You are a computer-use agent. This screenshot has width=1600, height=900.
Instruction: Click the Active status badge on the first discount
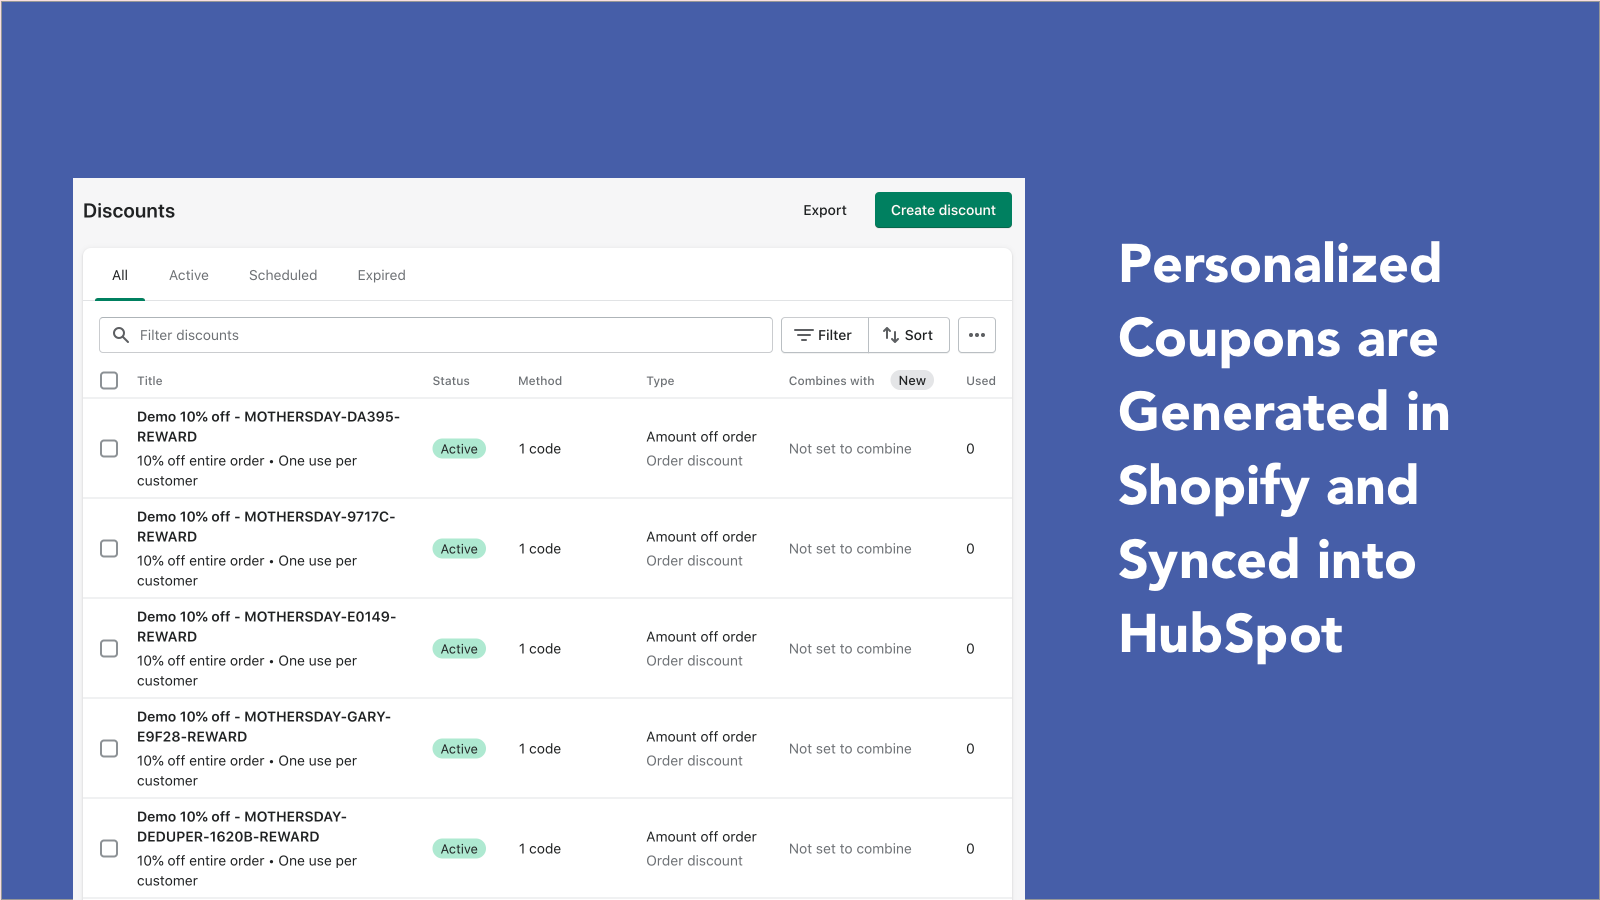coord(459,448)
